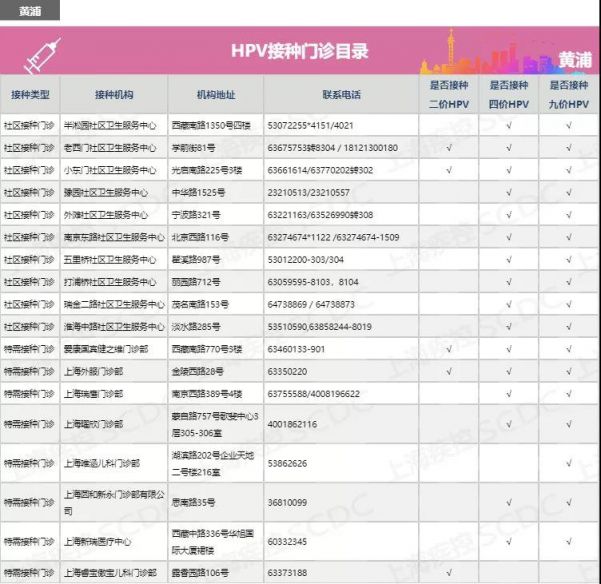
Task: Select the 黄浦 district tab
Action: pyautogui.click(x=30, y=10)
